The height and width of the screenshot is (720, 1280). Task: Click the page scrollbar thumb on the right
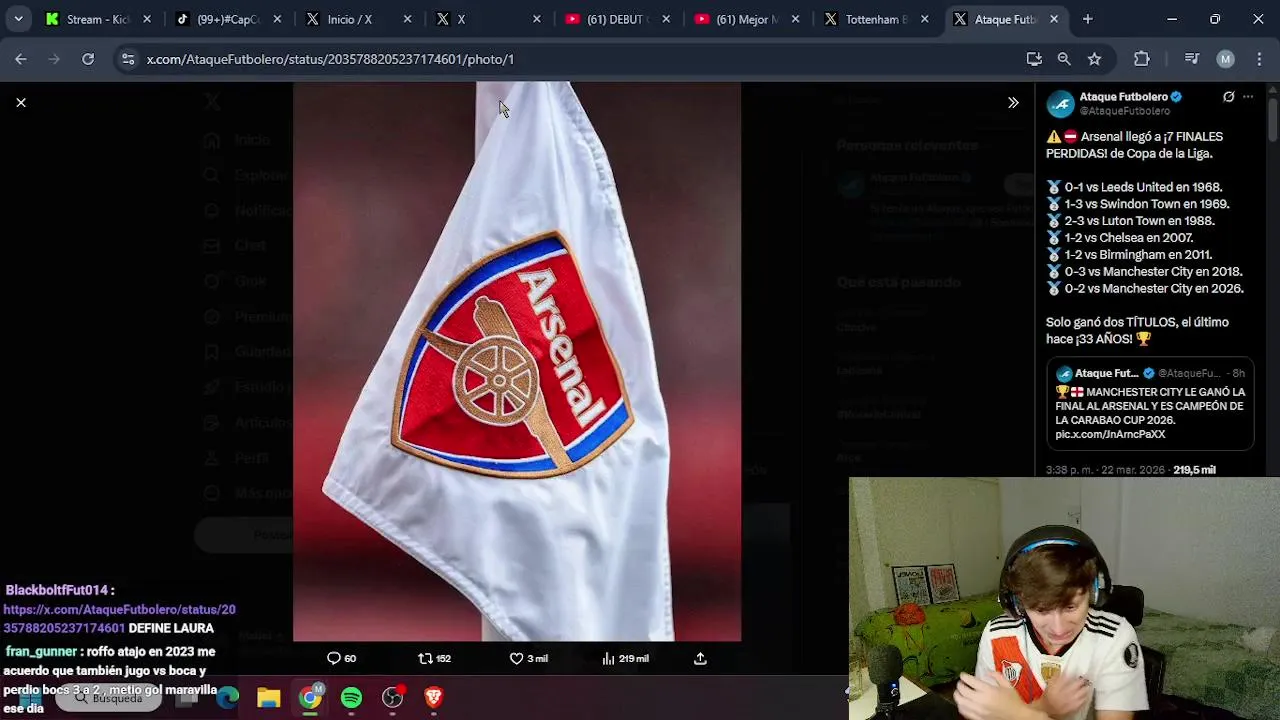coord(1272,120)
